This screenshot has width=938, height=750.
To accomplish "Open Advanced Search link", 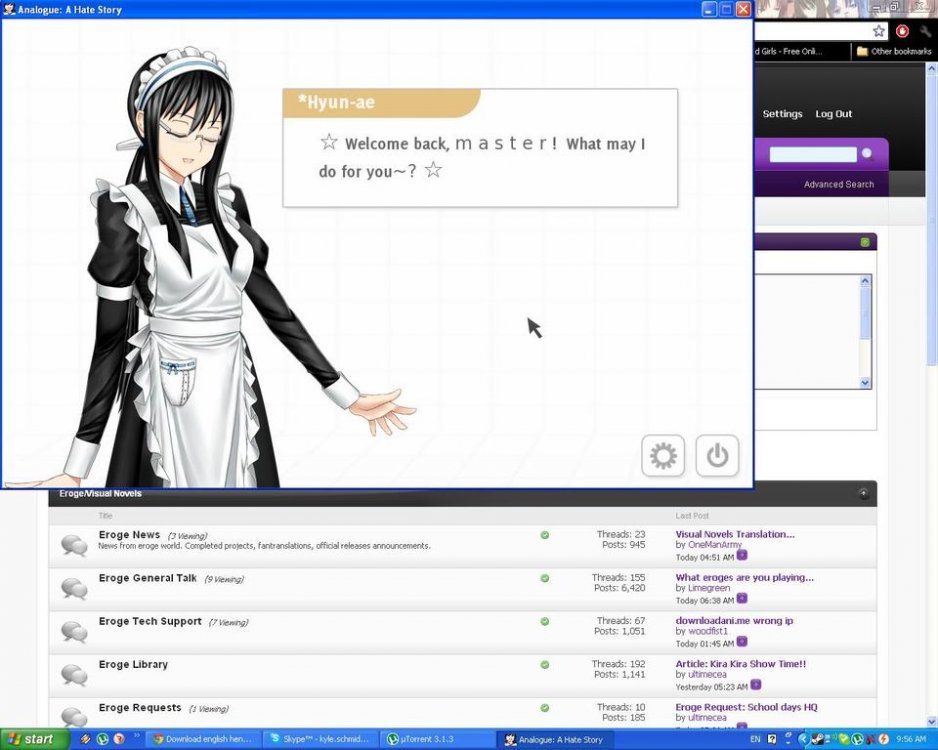I will 838,184.
